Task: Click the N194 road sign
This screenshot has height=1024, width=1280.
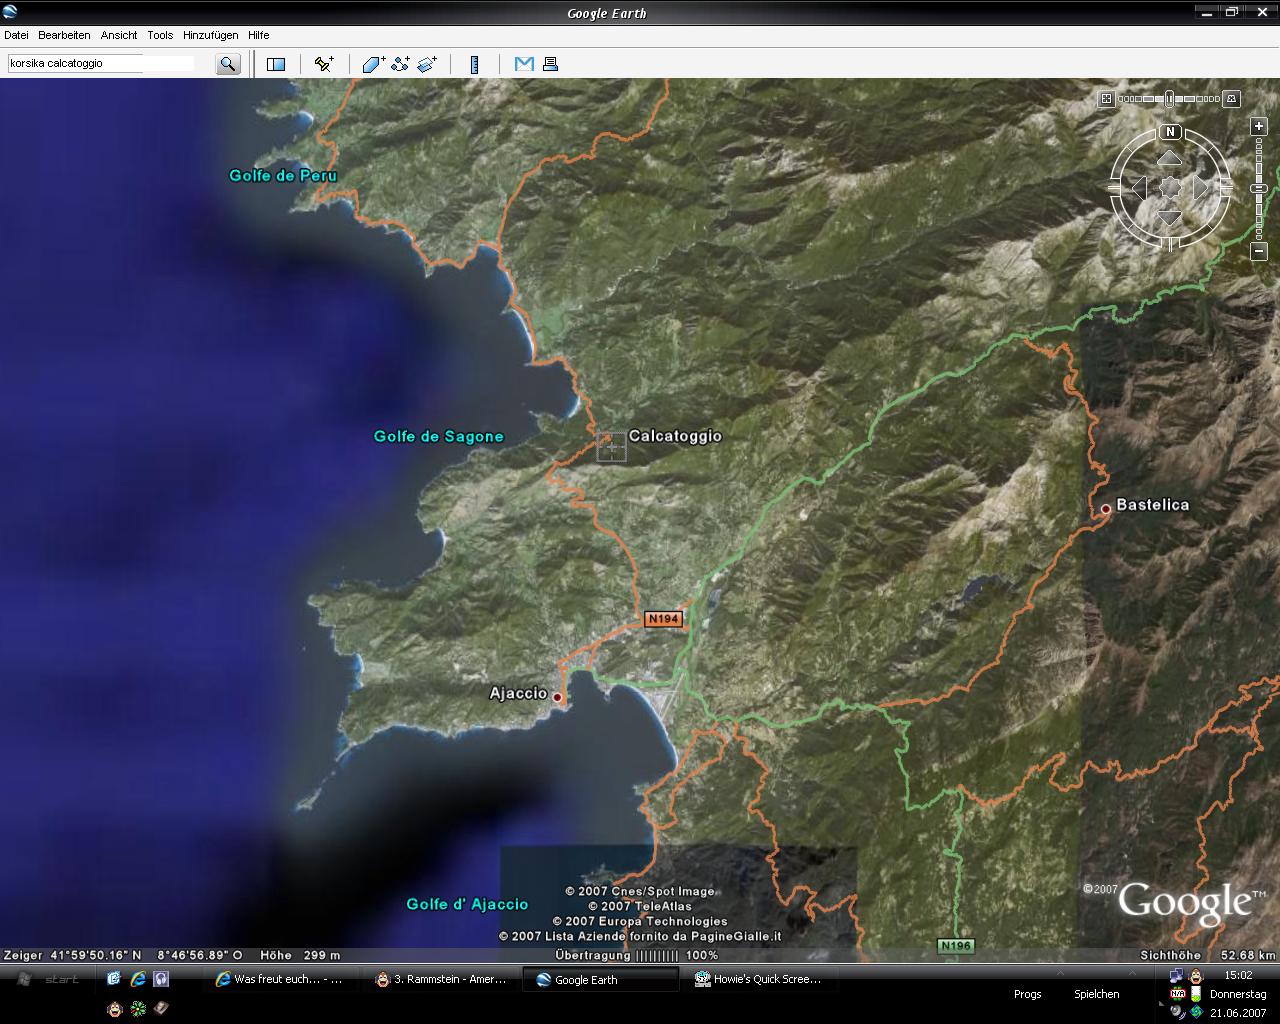Action: 663,619
